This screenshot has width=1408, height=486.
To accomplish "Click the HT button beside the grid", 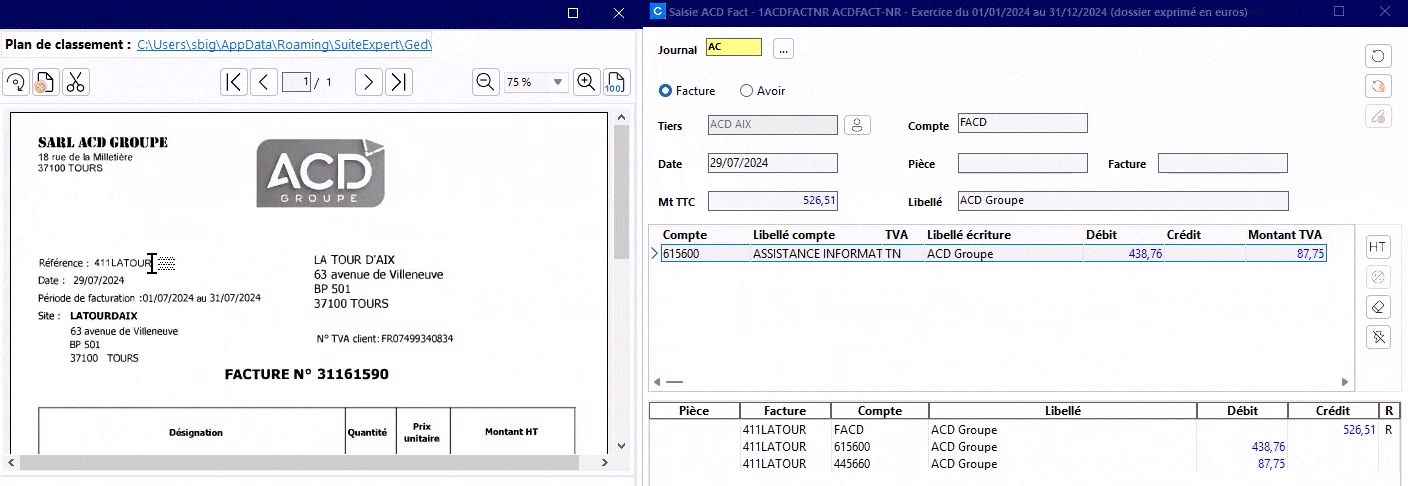I will pos(1378,246).
